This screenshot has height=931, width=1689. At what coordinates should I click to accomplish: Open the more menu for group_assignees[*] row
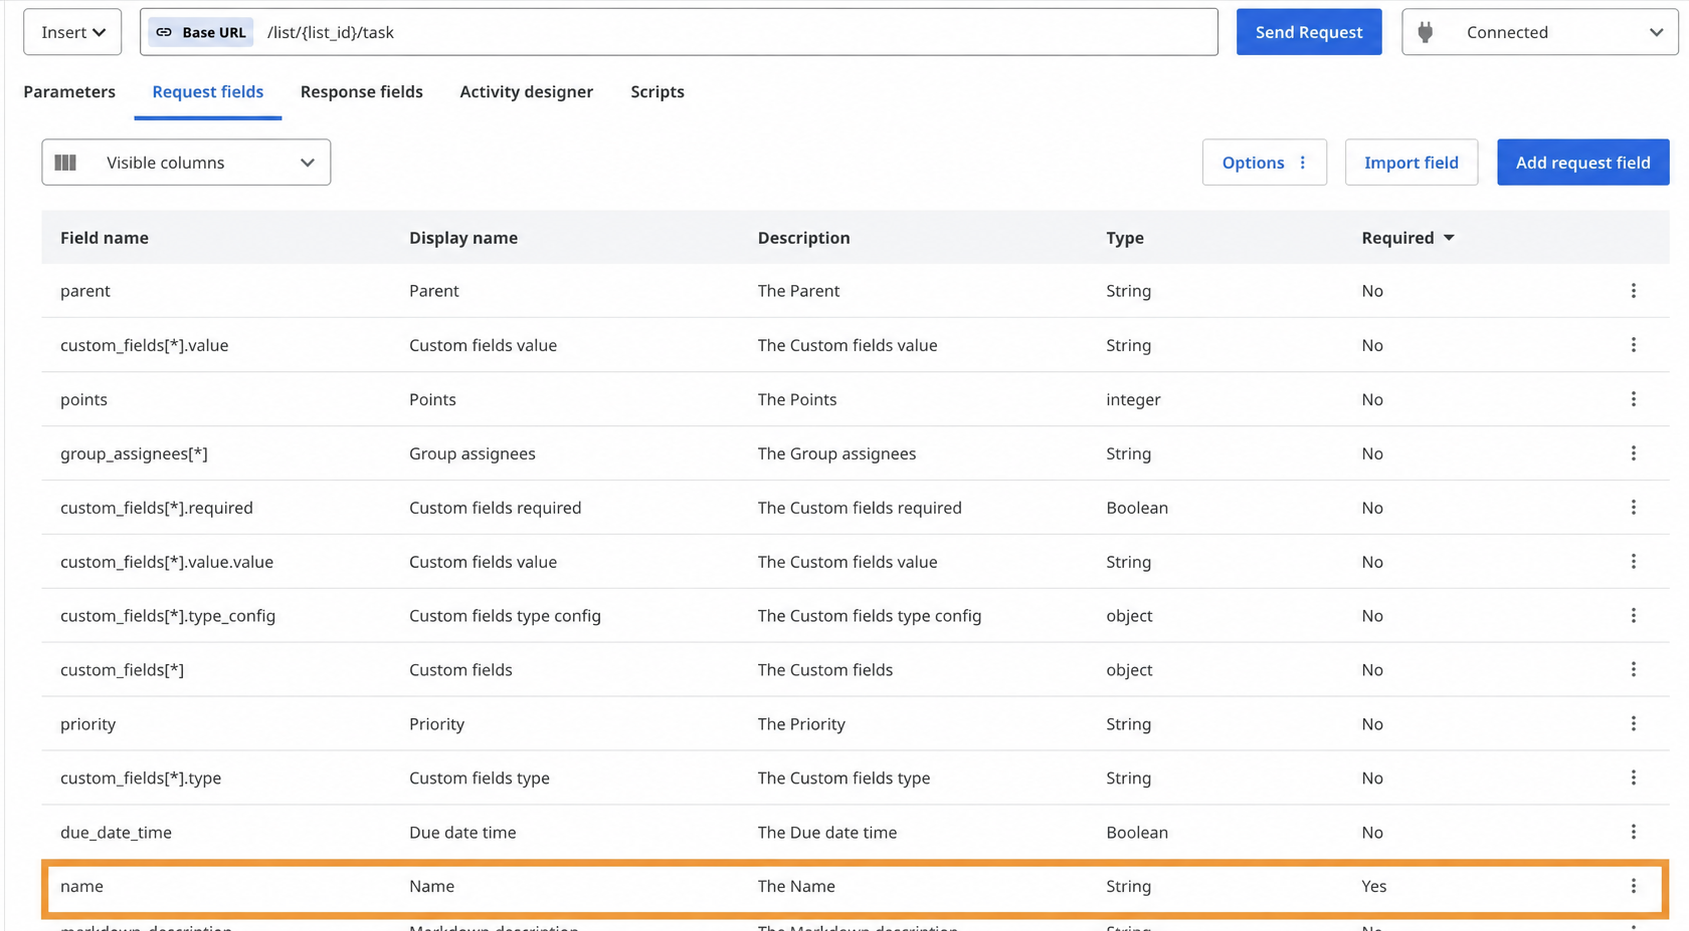[x=1634, y=453]
